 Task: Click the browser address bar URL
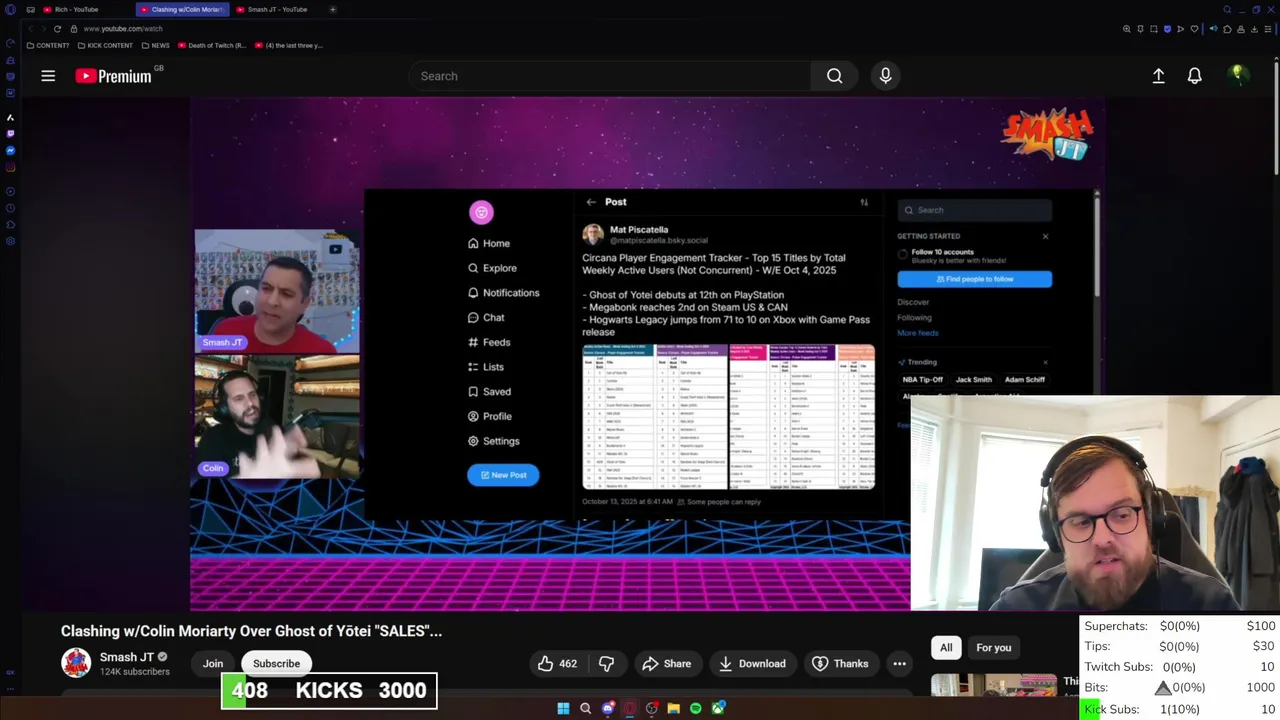[x=123, y=29]
